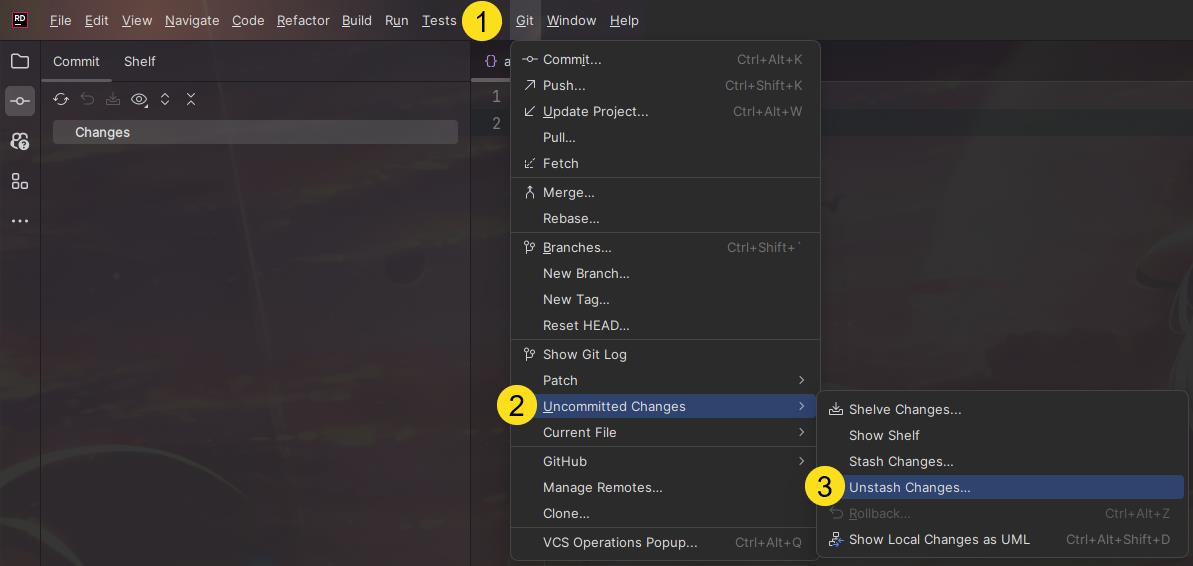Choose Show Local Changes as UML
Screen dimensions: 1193x566
coord(938,539)
